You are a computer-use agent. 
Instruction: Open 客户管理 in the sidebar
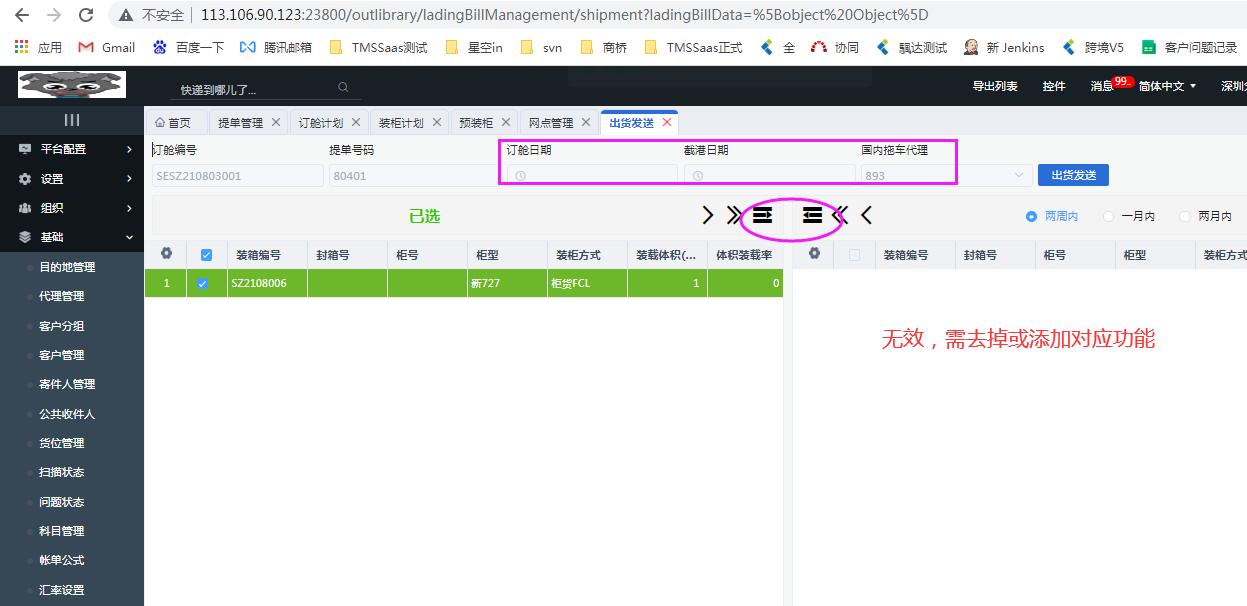tap(62, 355)
